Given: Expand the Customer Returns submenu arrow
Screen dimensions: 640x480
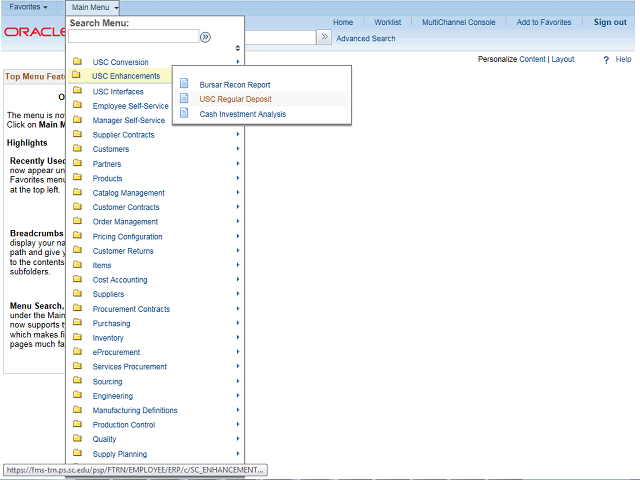Looking at the screenshot, I should [238, 250].
